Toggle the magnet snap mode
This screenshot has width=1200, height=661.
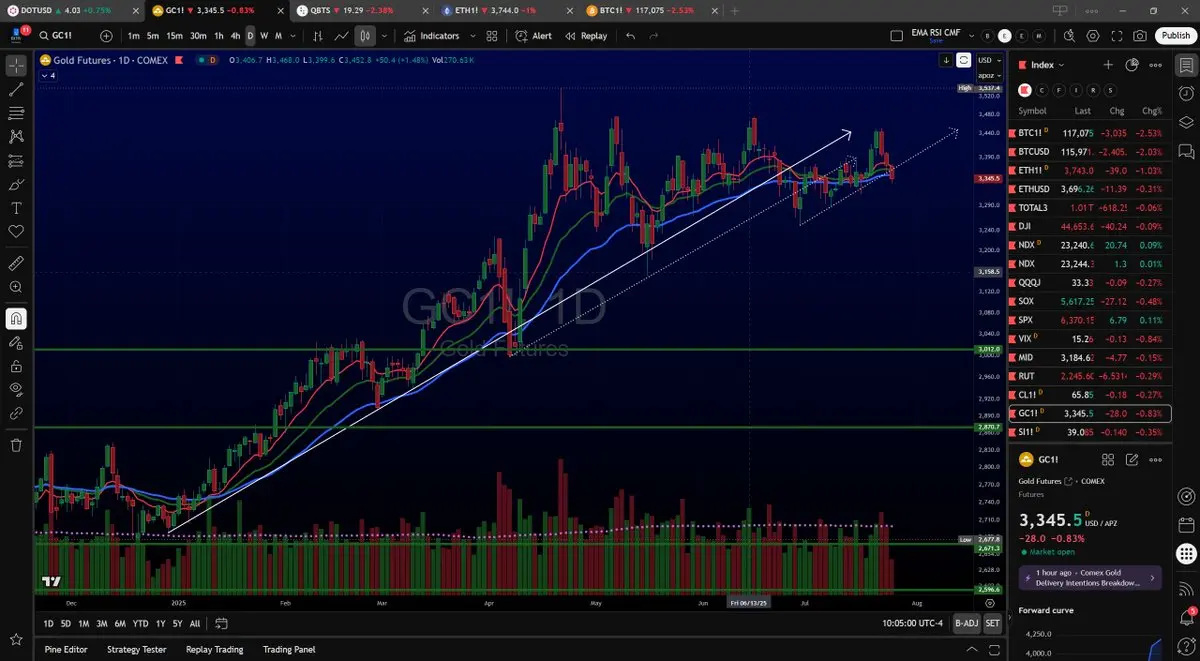point(16,319)
